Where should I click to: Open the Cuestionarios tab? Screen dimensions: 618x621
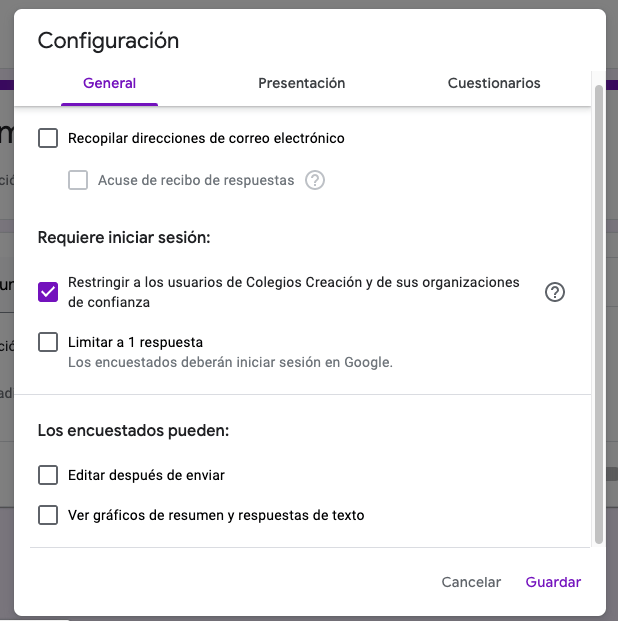click(494, 84)
